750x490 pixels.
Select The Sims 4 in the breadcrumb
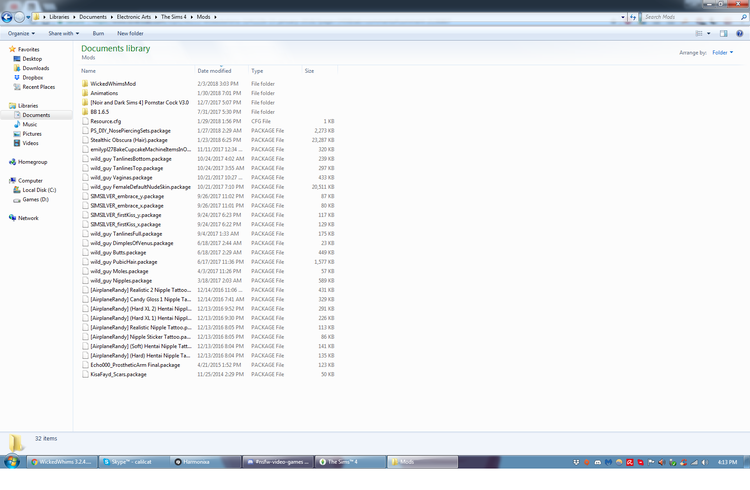click(x=173, y=17)
